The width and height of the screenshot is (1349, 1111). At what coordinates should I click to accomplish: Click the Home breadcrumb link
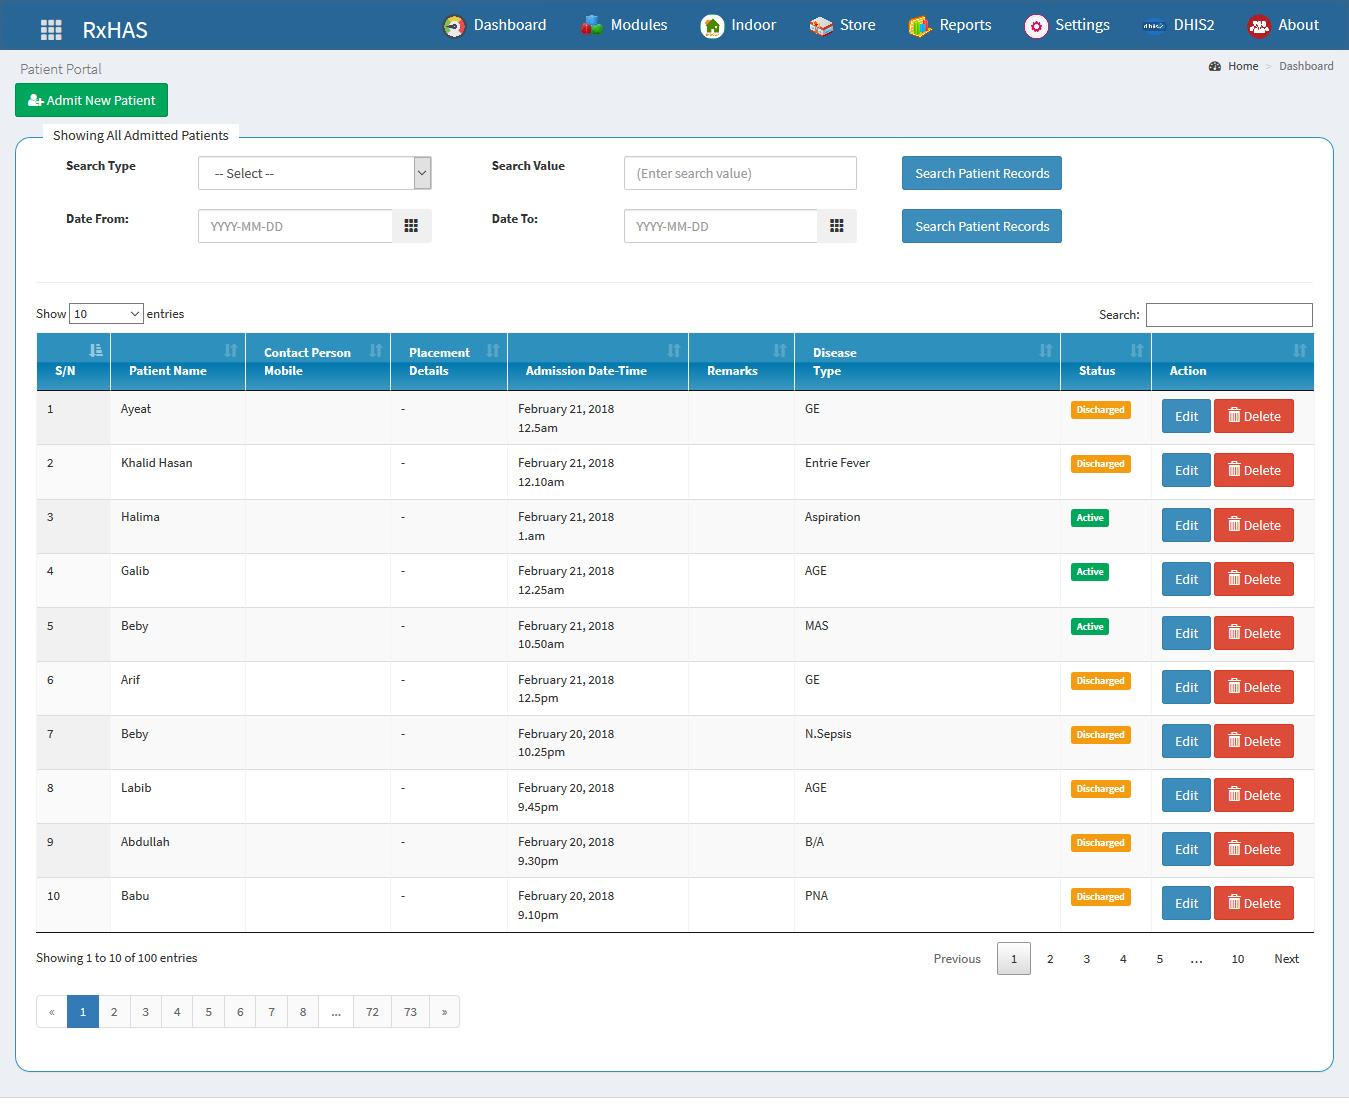[1242, 66]
